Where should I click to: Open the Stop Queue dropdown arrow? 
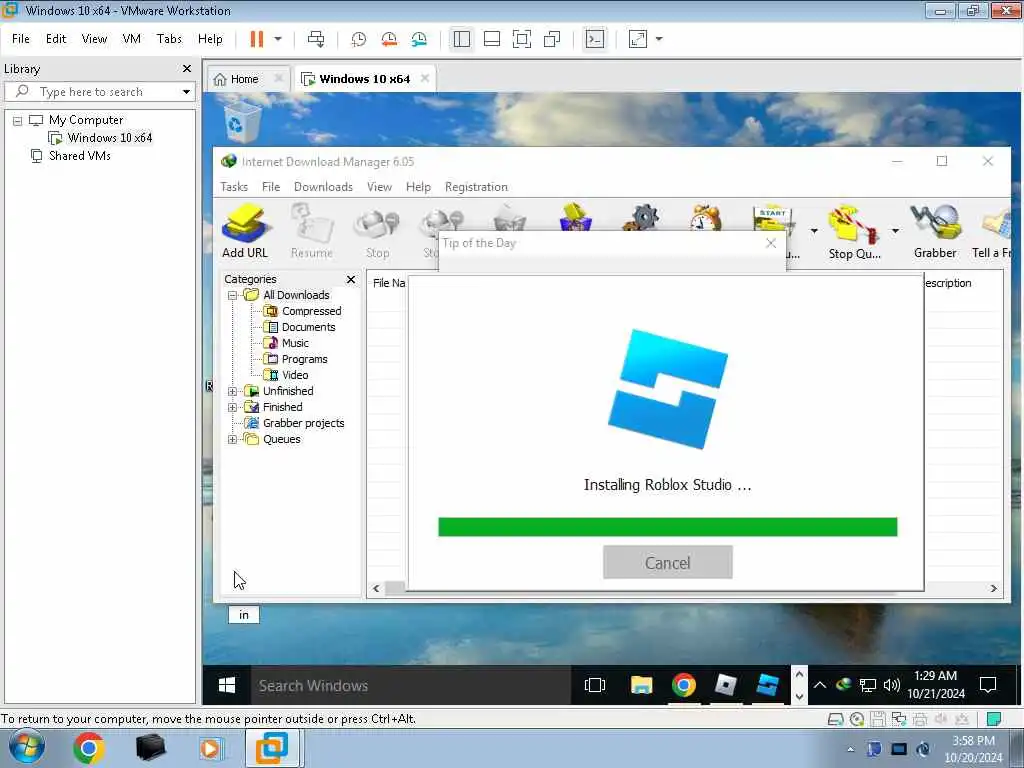pyautogui.click(x=895, y=231)
